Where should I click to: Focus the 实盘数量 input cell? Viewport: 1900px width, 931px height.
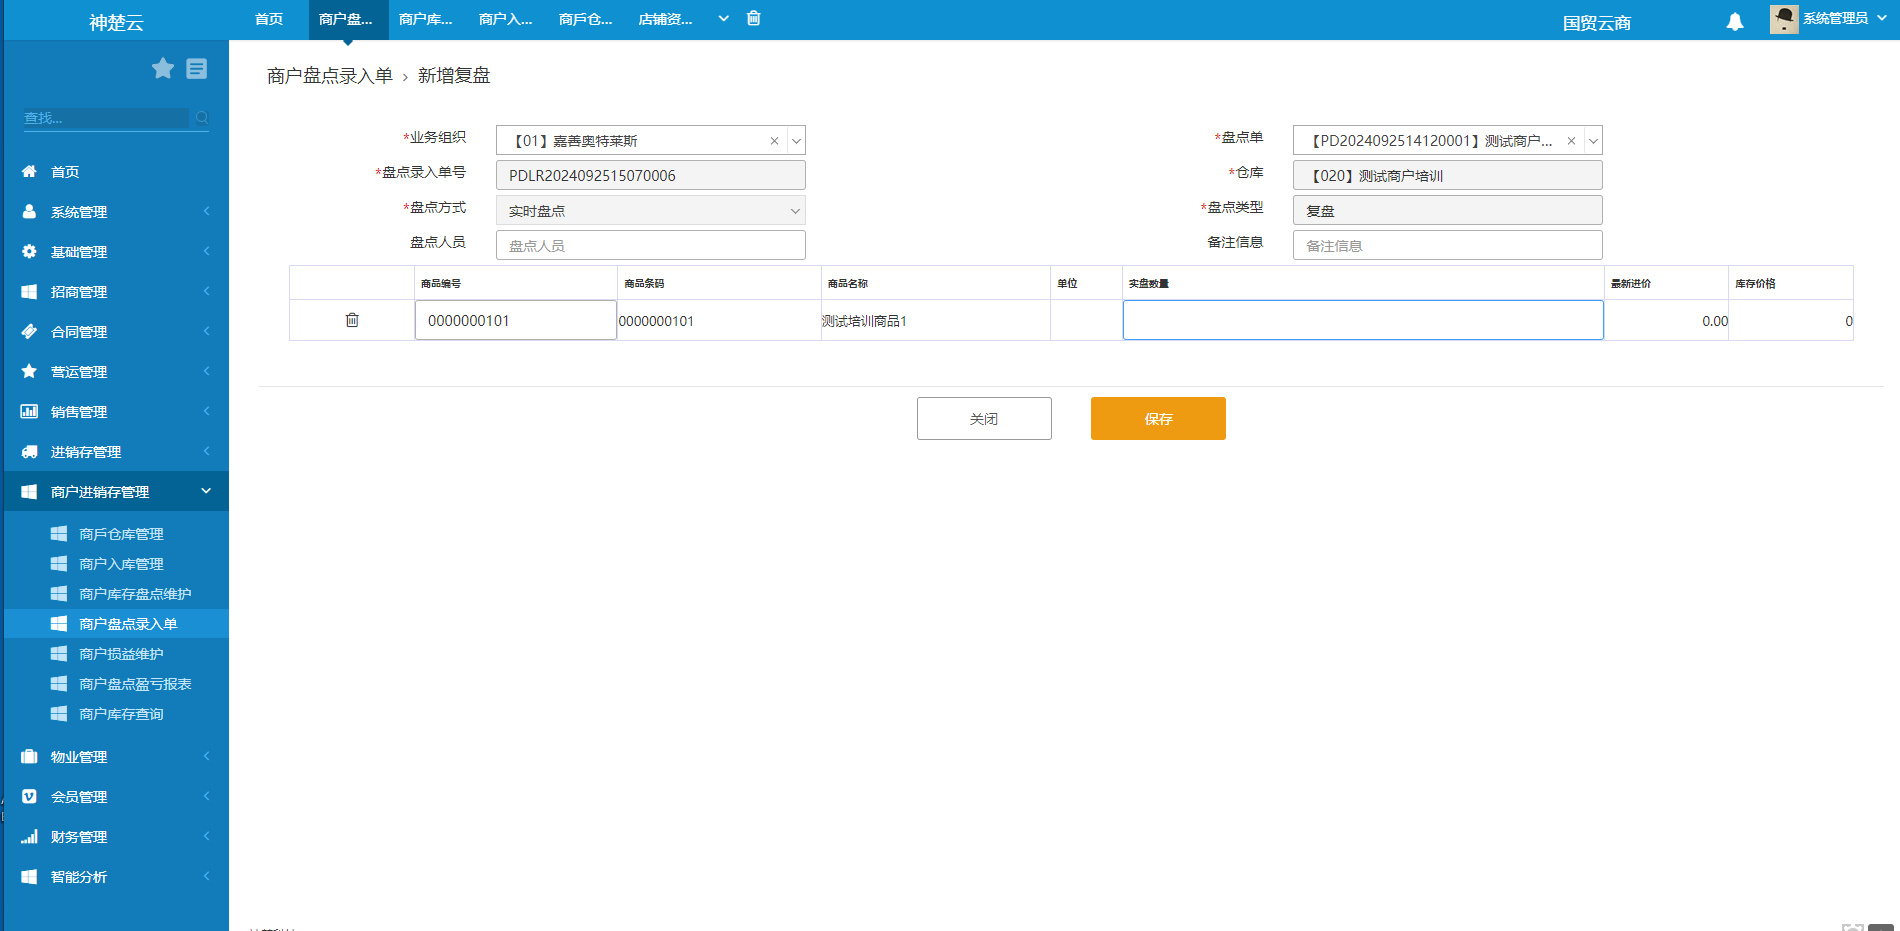1363,320
